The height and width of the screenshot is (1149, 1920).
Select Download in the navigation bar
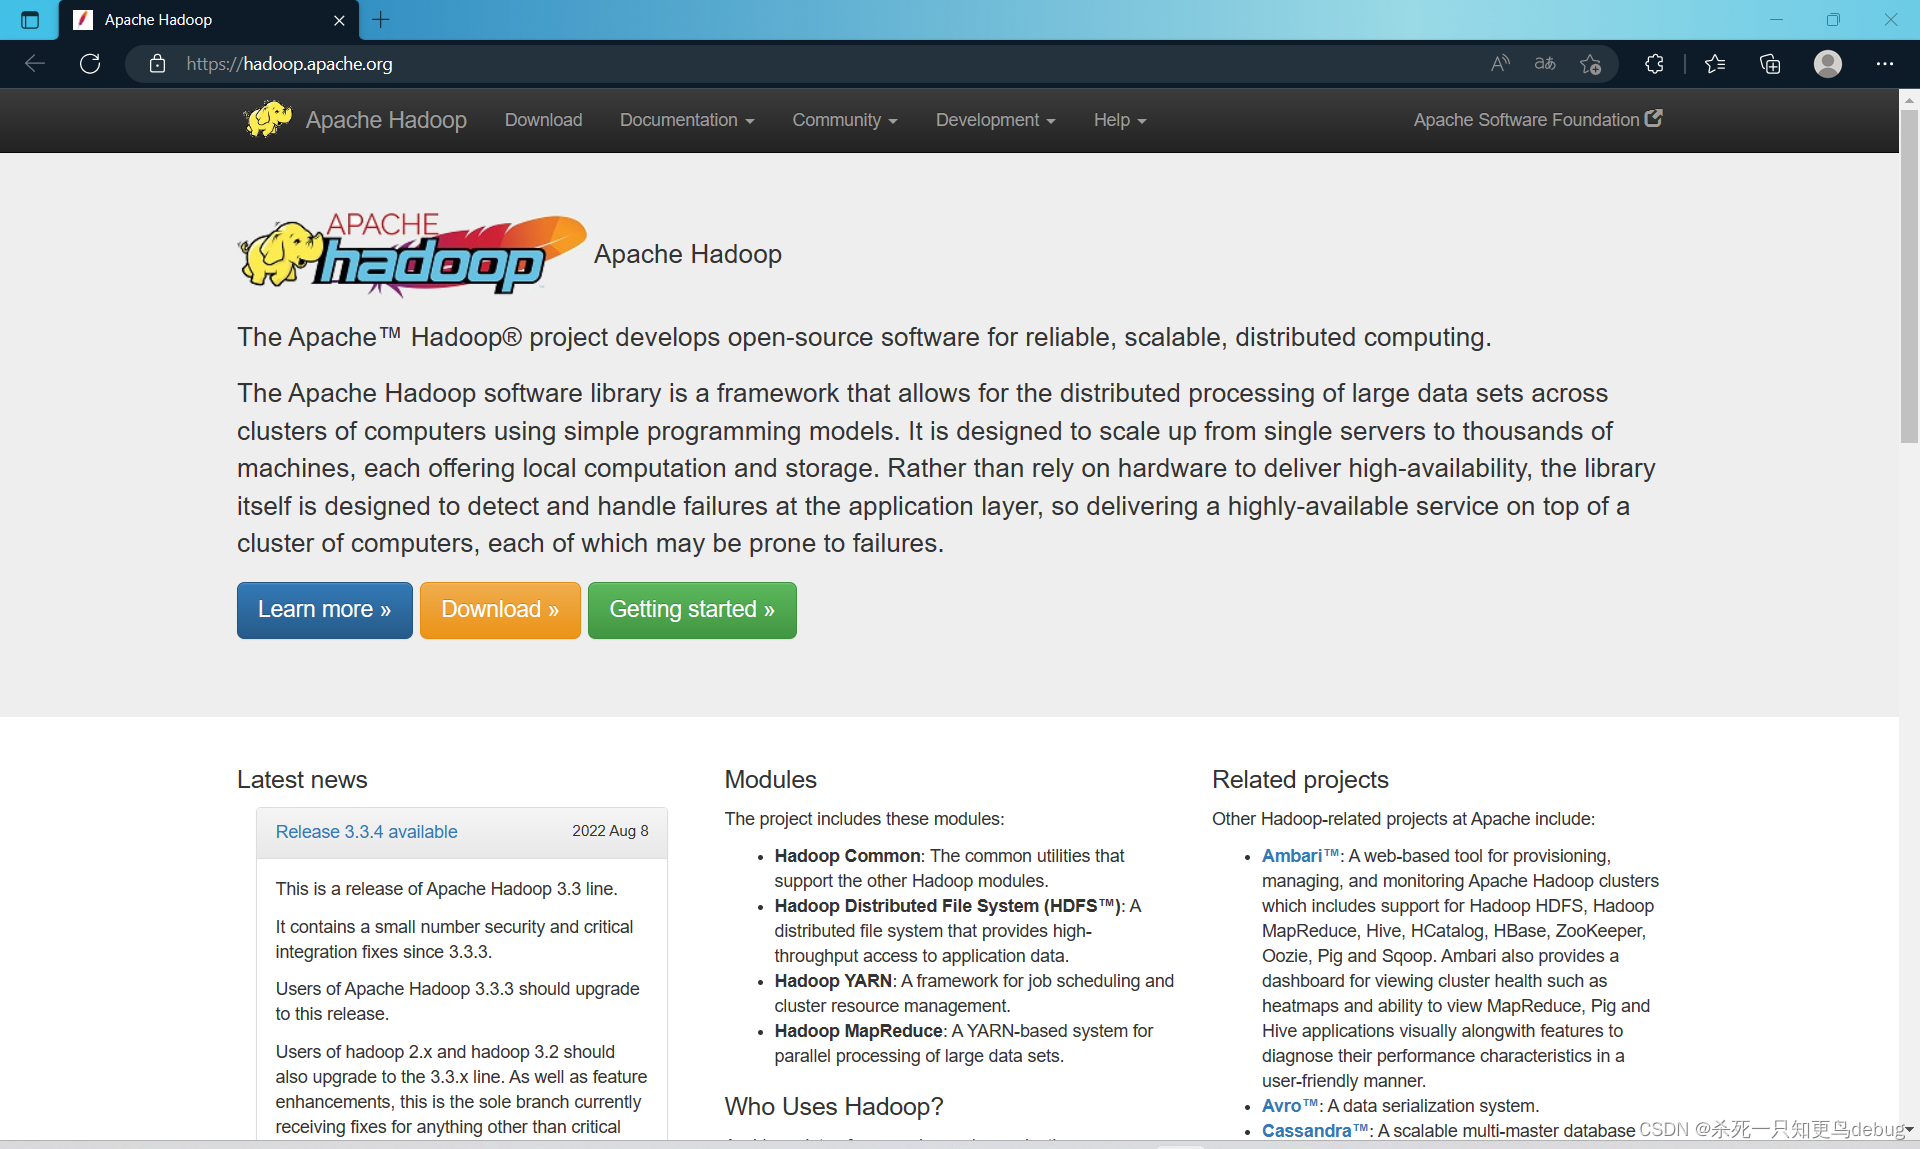tap(543, 120)
